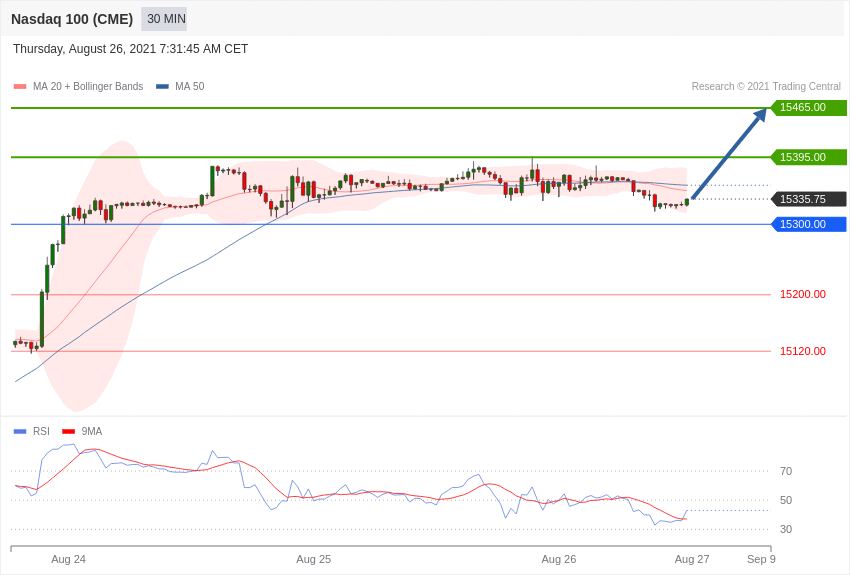This screenshot has width=850, height=576.
Task: Click the Aug 27 date axis label
Action: [692, 559]
